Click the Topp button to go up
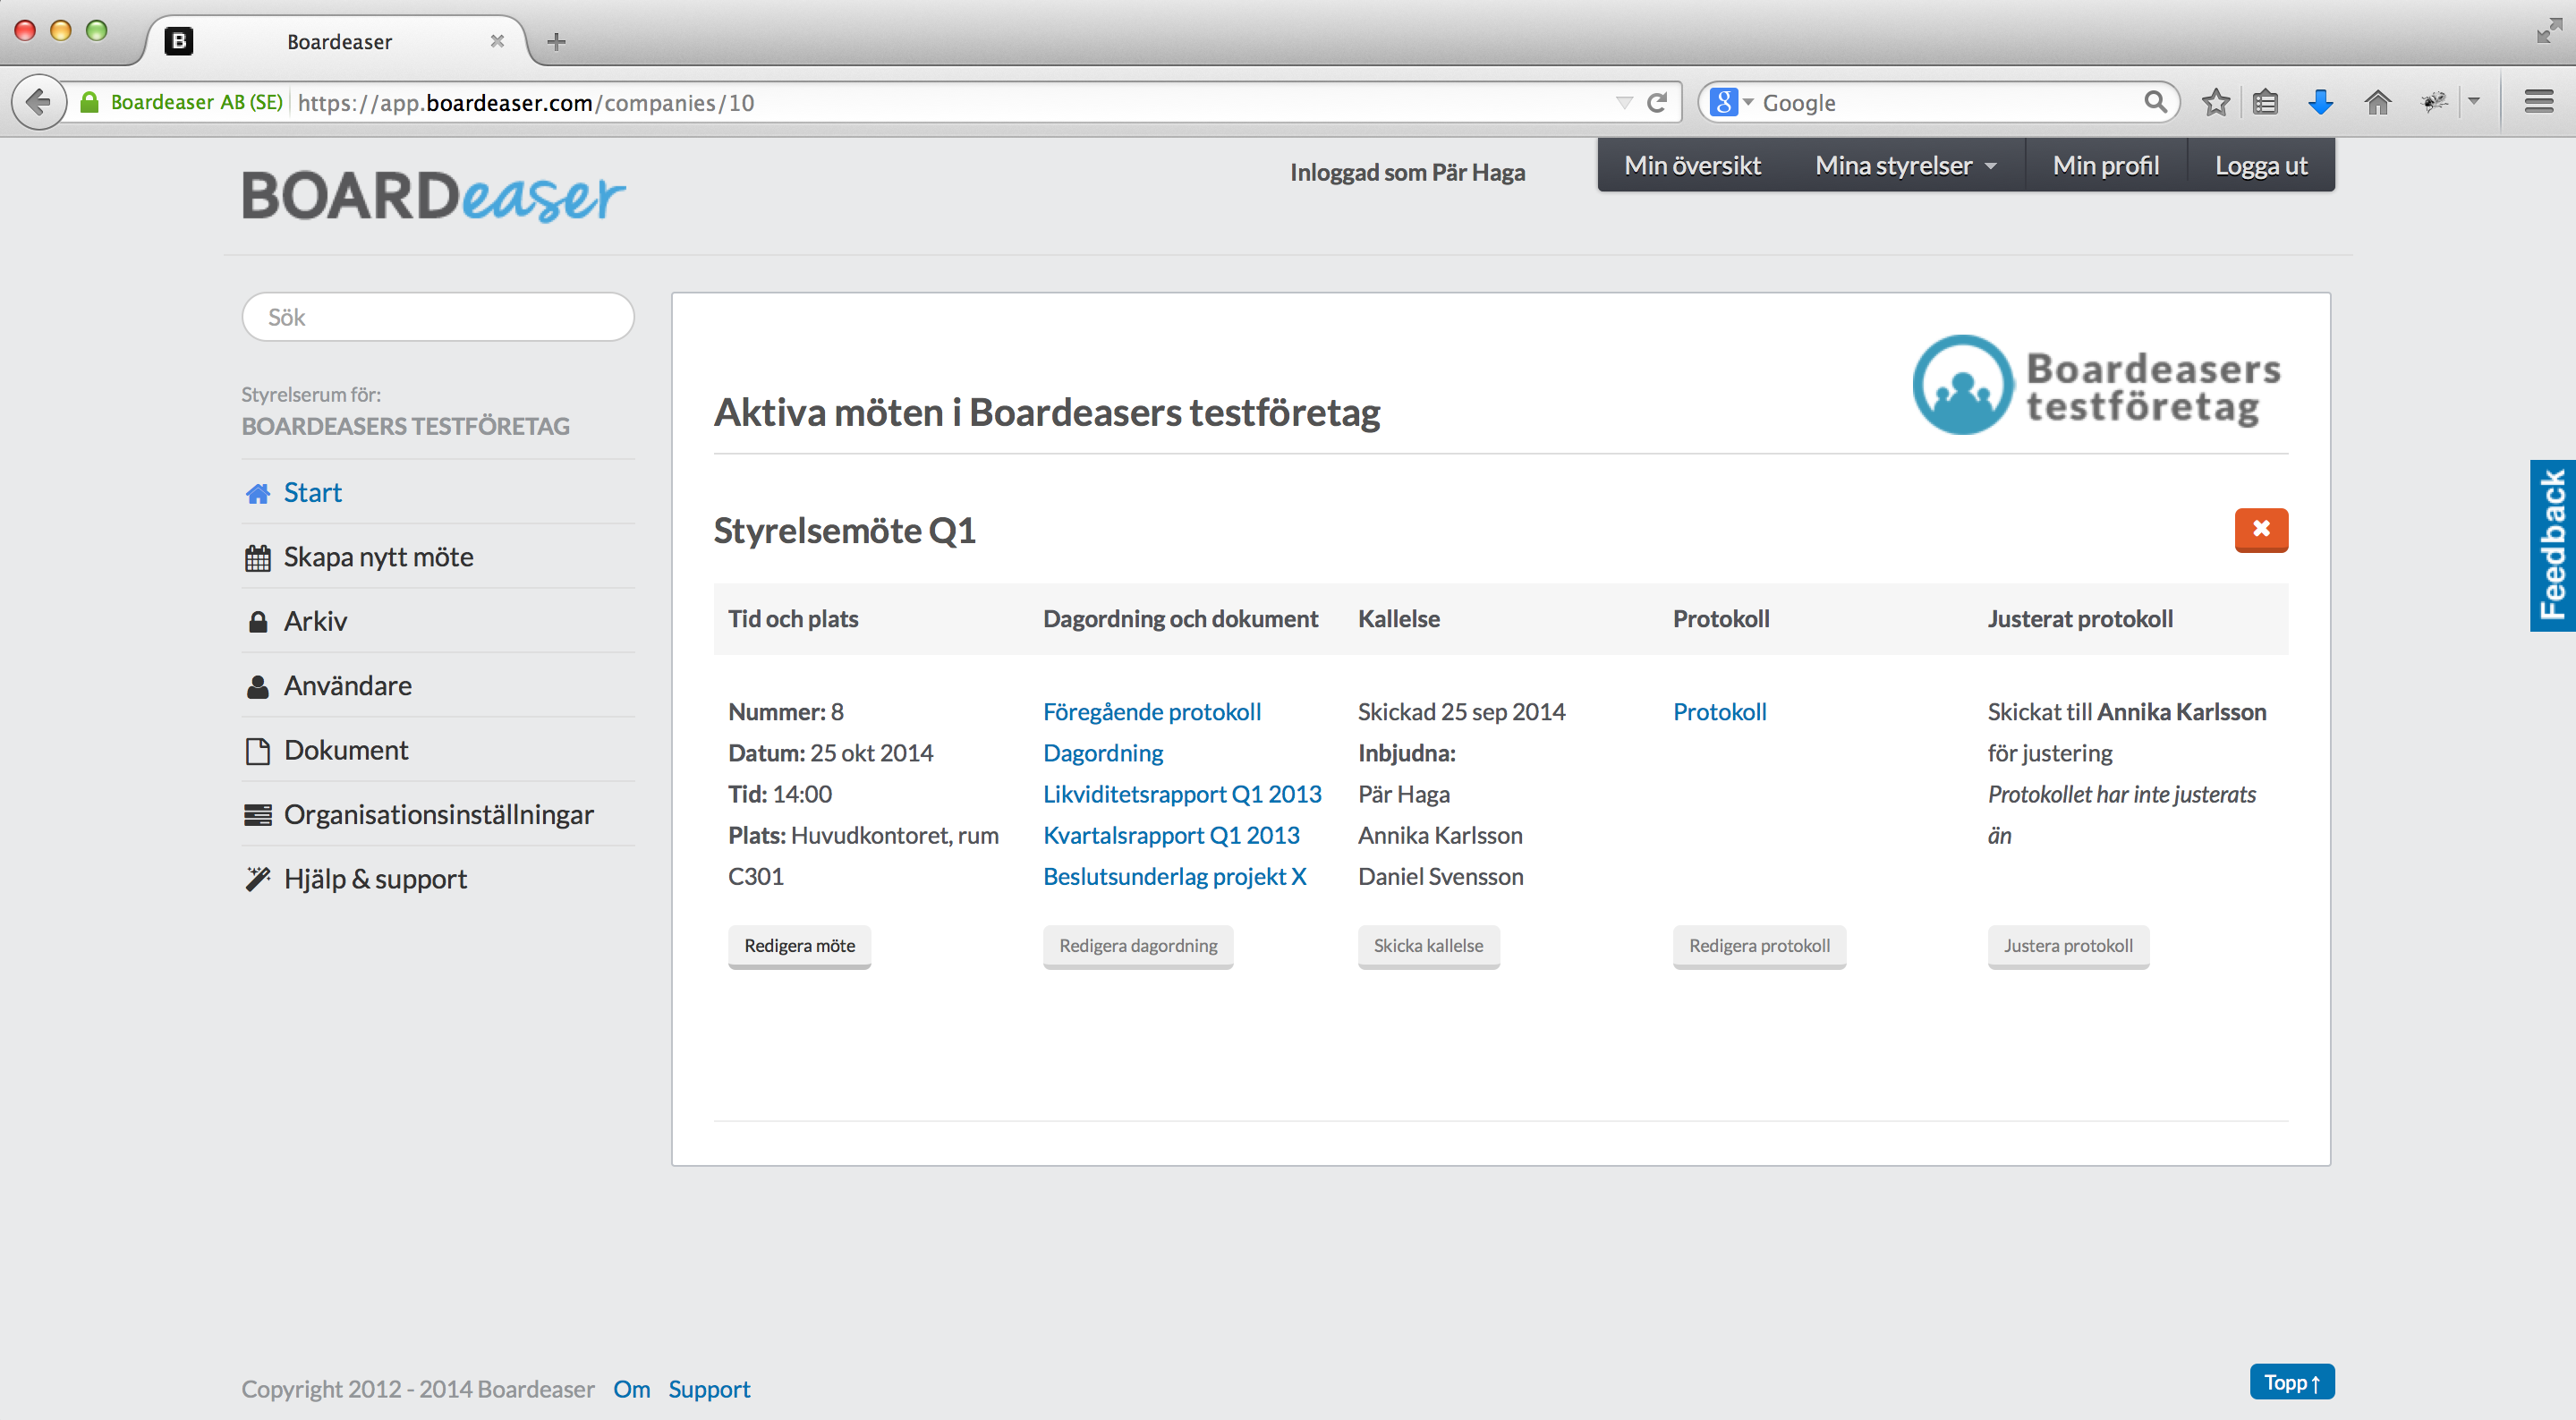Viewport: 2576px width, 1420px height. pyautogui.click(x=2292, y=1382)
